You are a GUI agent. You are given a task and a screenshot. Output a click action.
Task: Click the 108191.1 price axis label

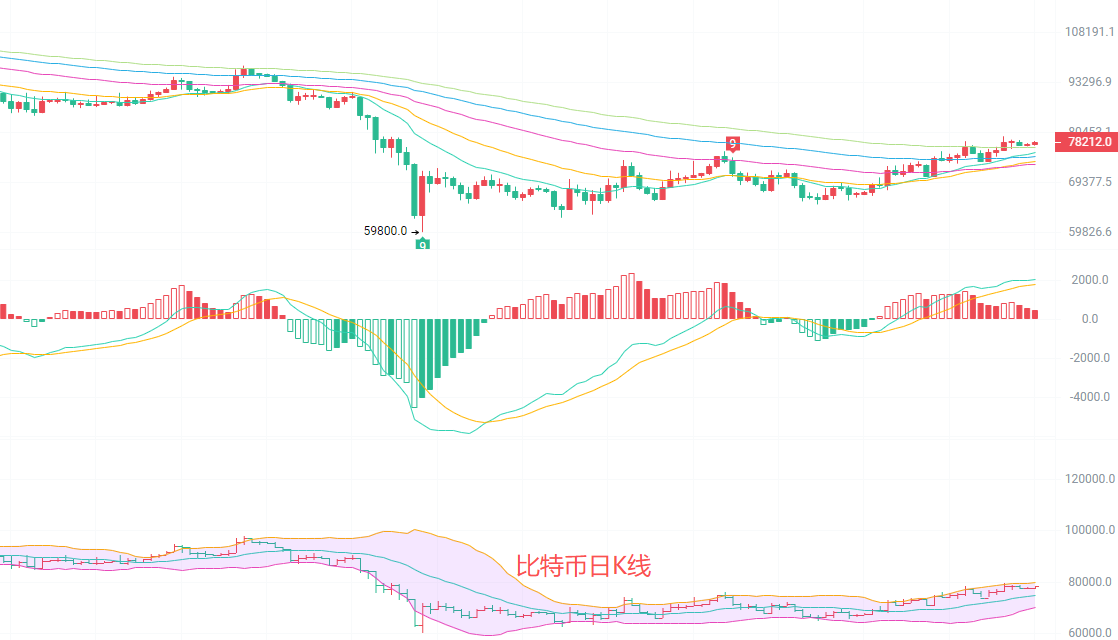(x=1089, y=32)
